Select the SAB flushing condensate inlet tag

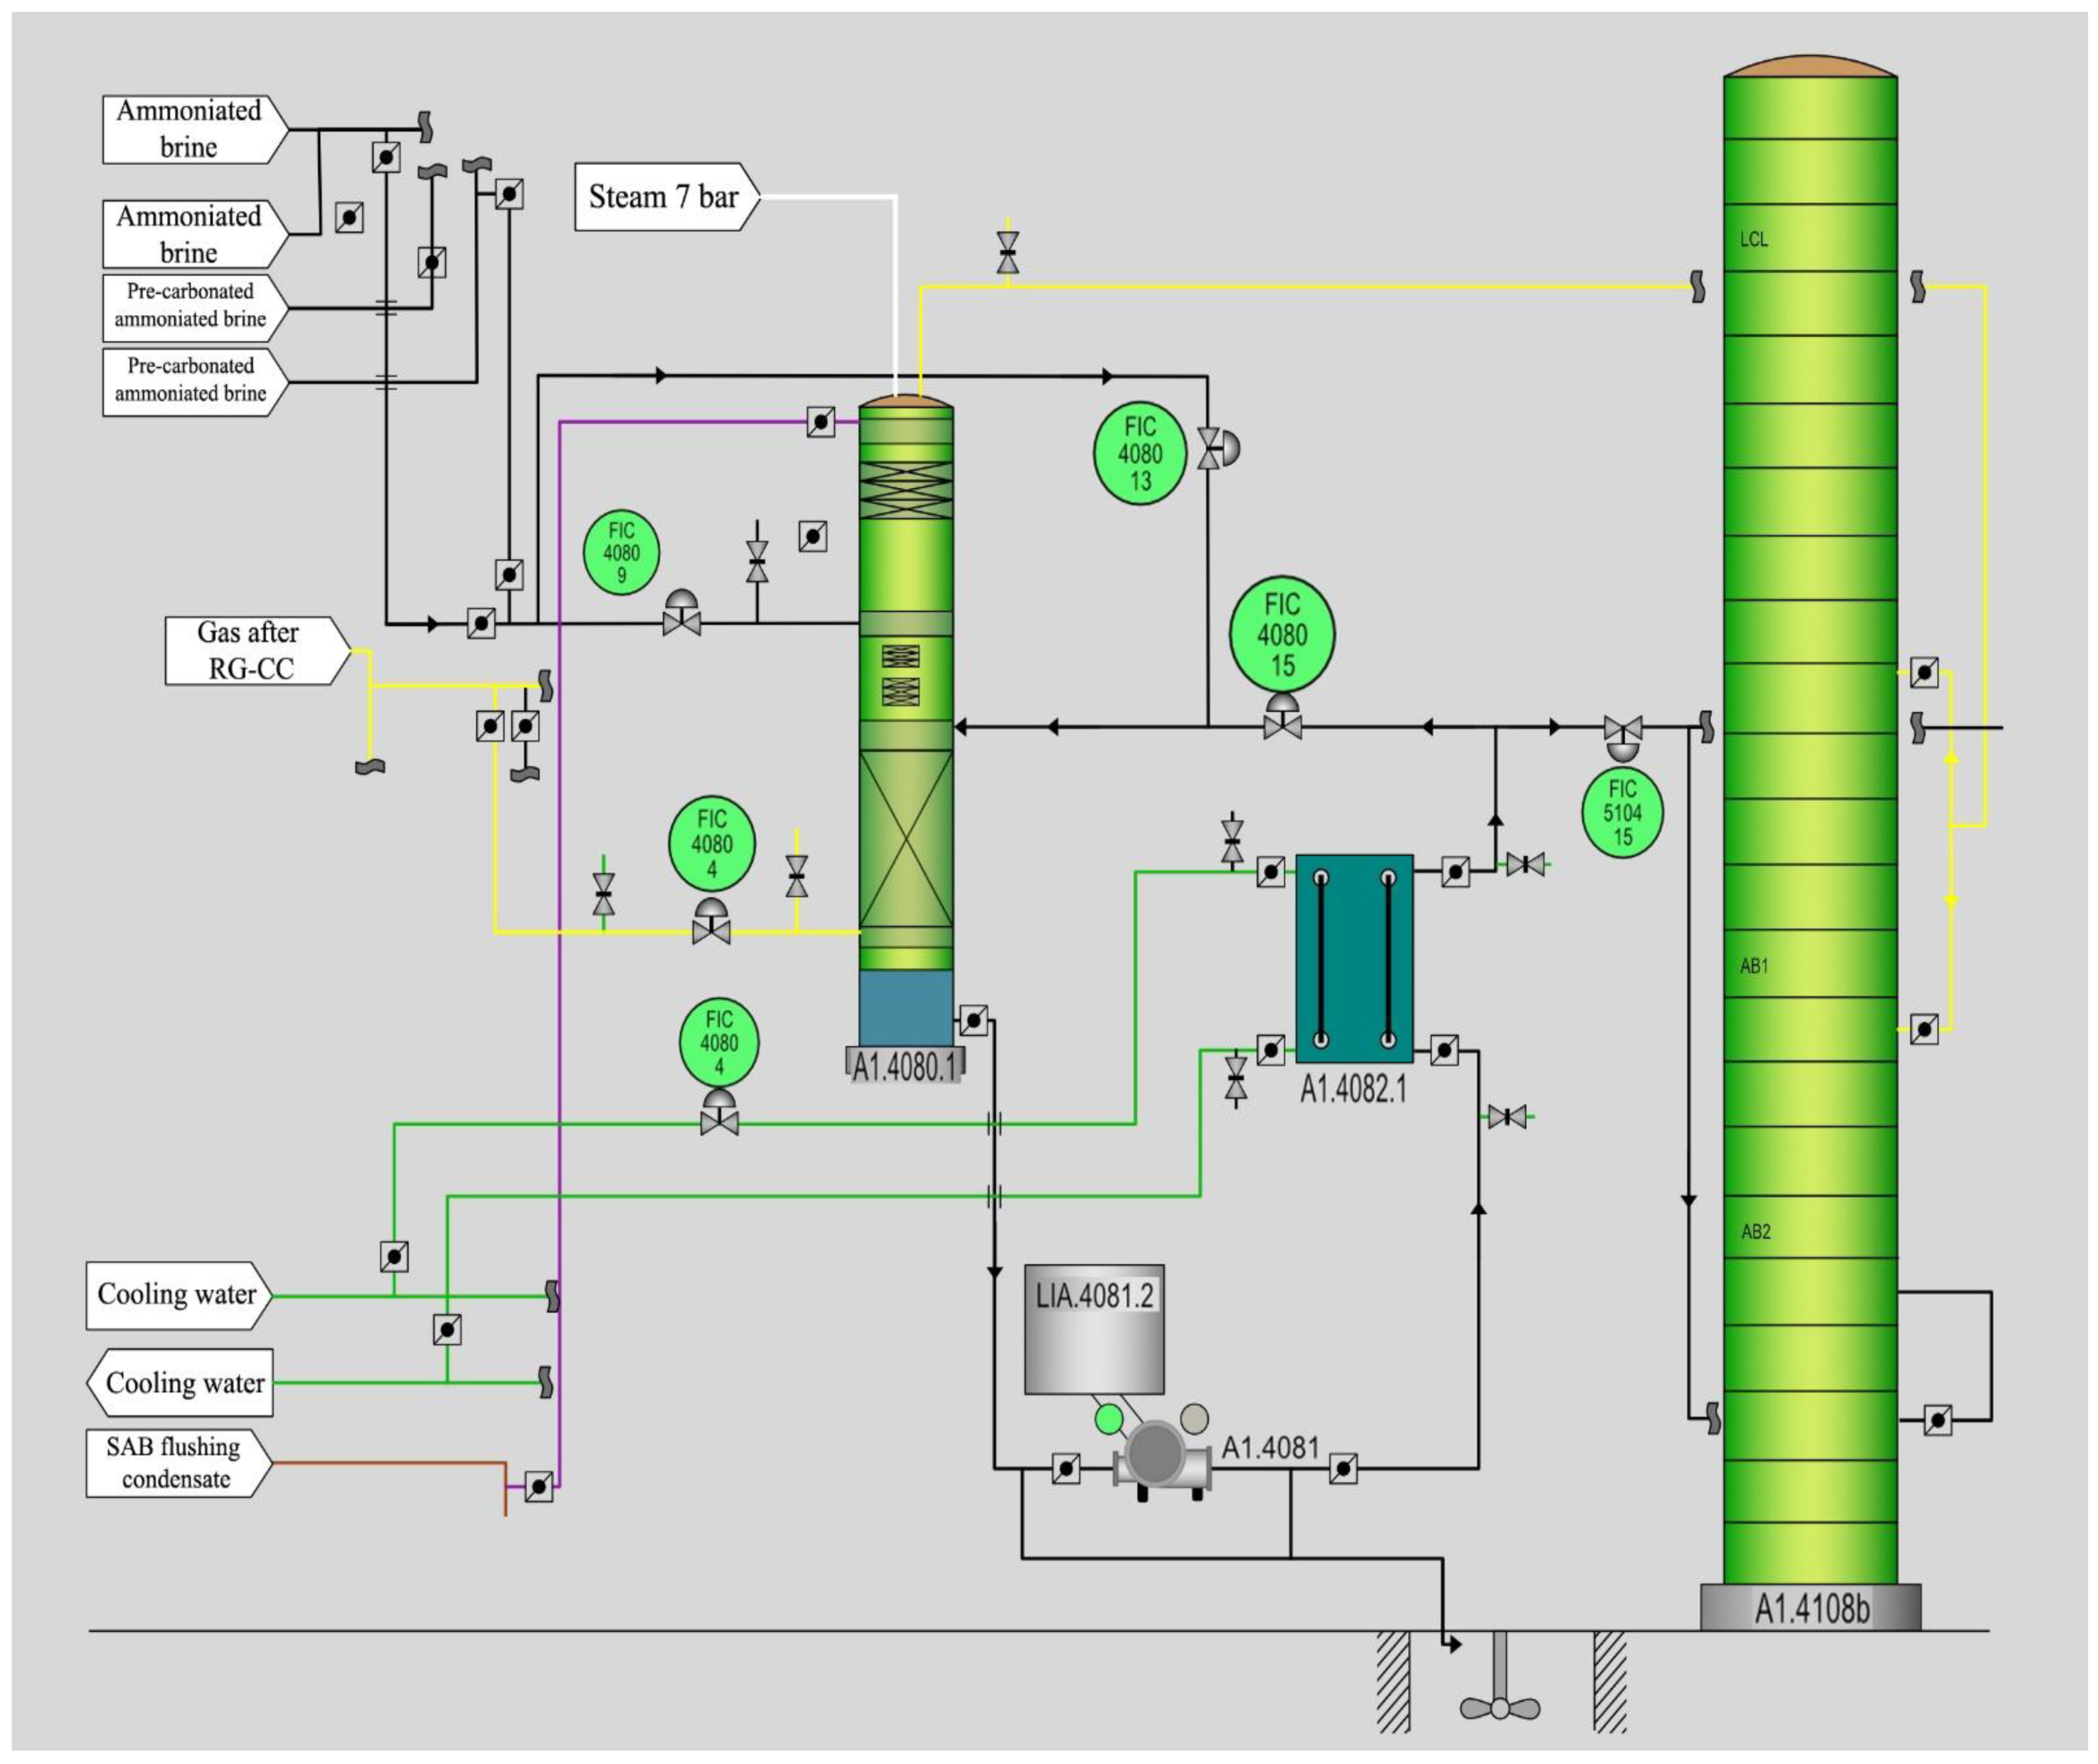coord(175,1462)
